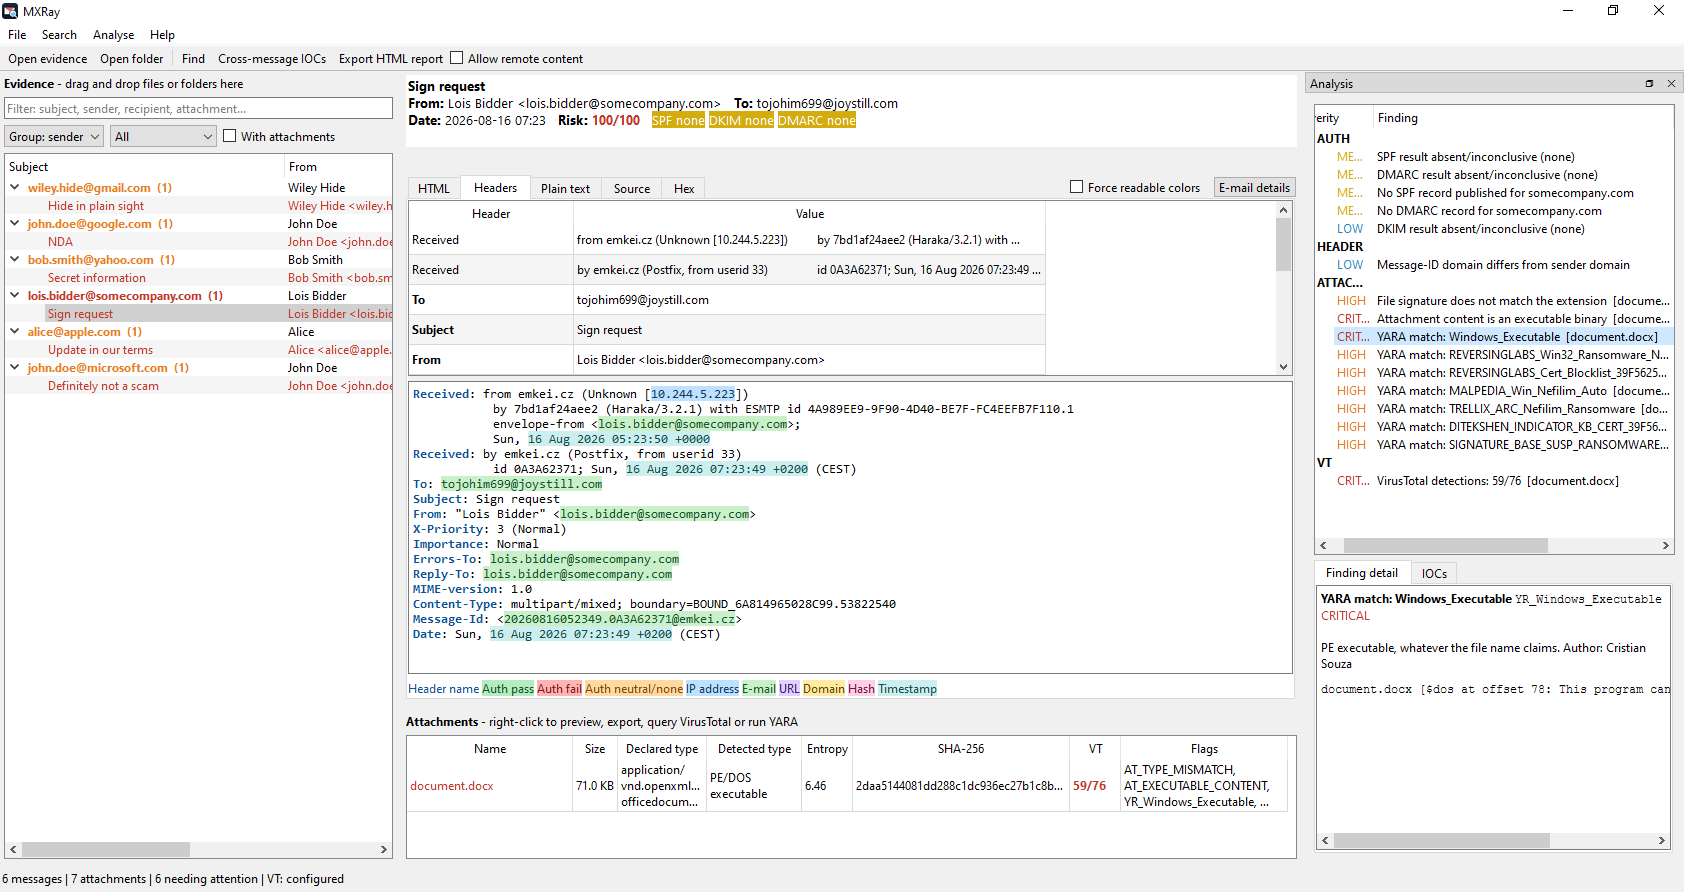
Task: Click the IP address legend swatch
Action: (712, 688)
